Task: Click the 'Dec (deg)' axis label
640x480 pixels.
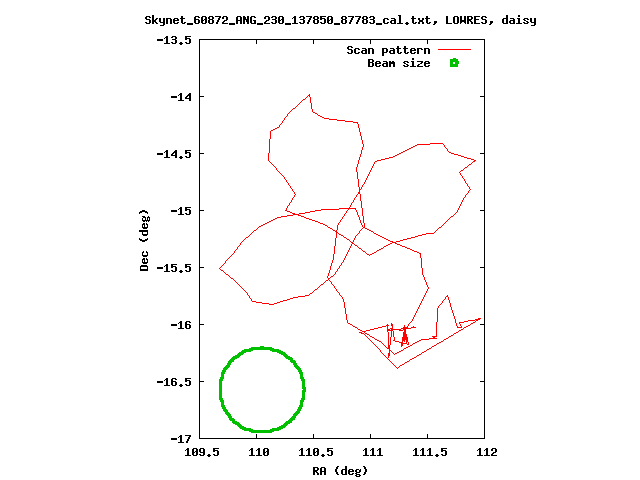Action: [144, 240]
